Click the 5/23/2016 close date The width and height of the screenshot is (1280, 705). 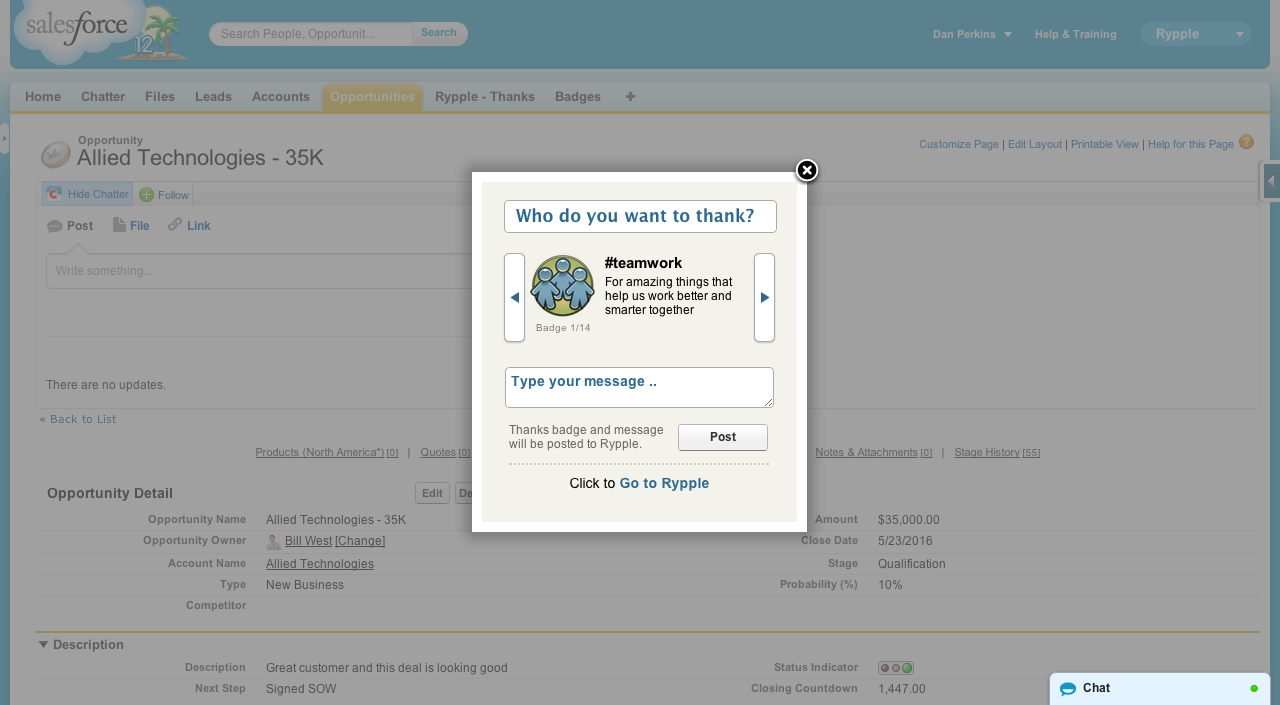pyautogui.click(x=905, y=541)
